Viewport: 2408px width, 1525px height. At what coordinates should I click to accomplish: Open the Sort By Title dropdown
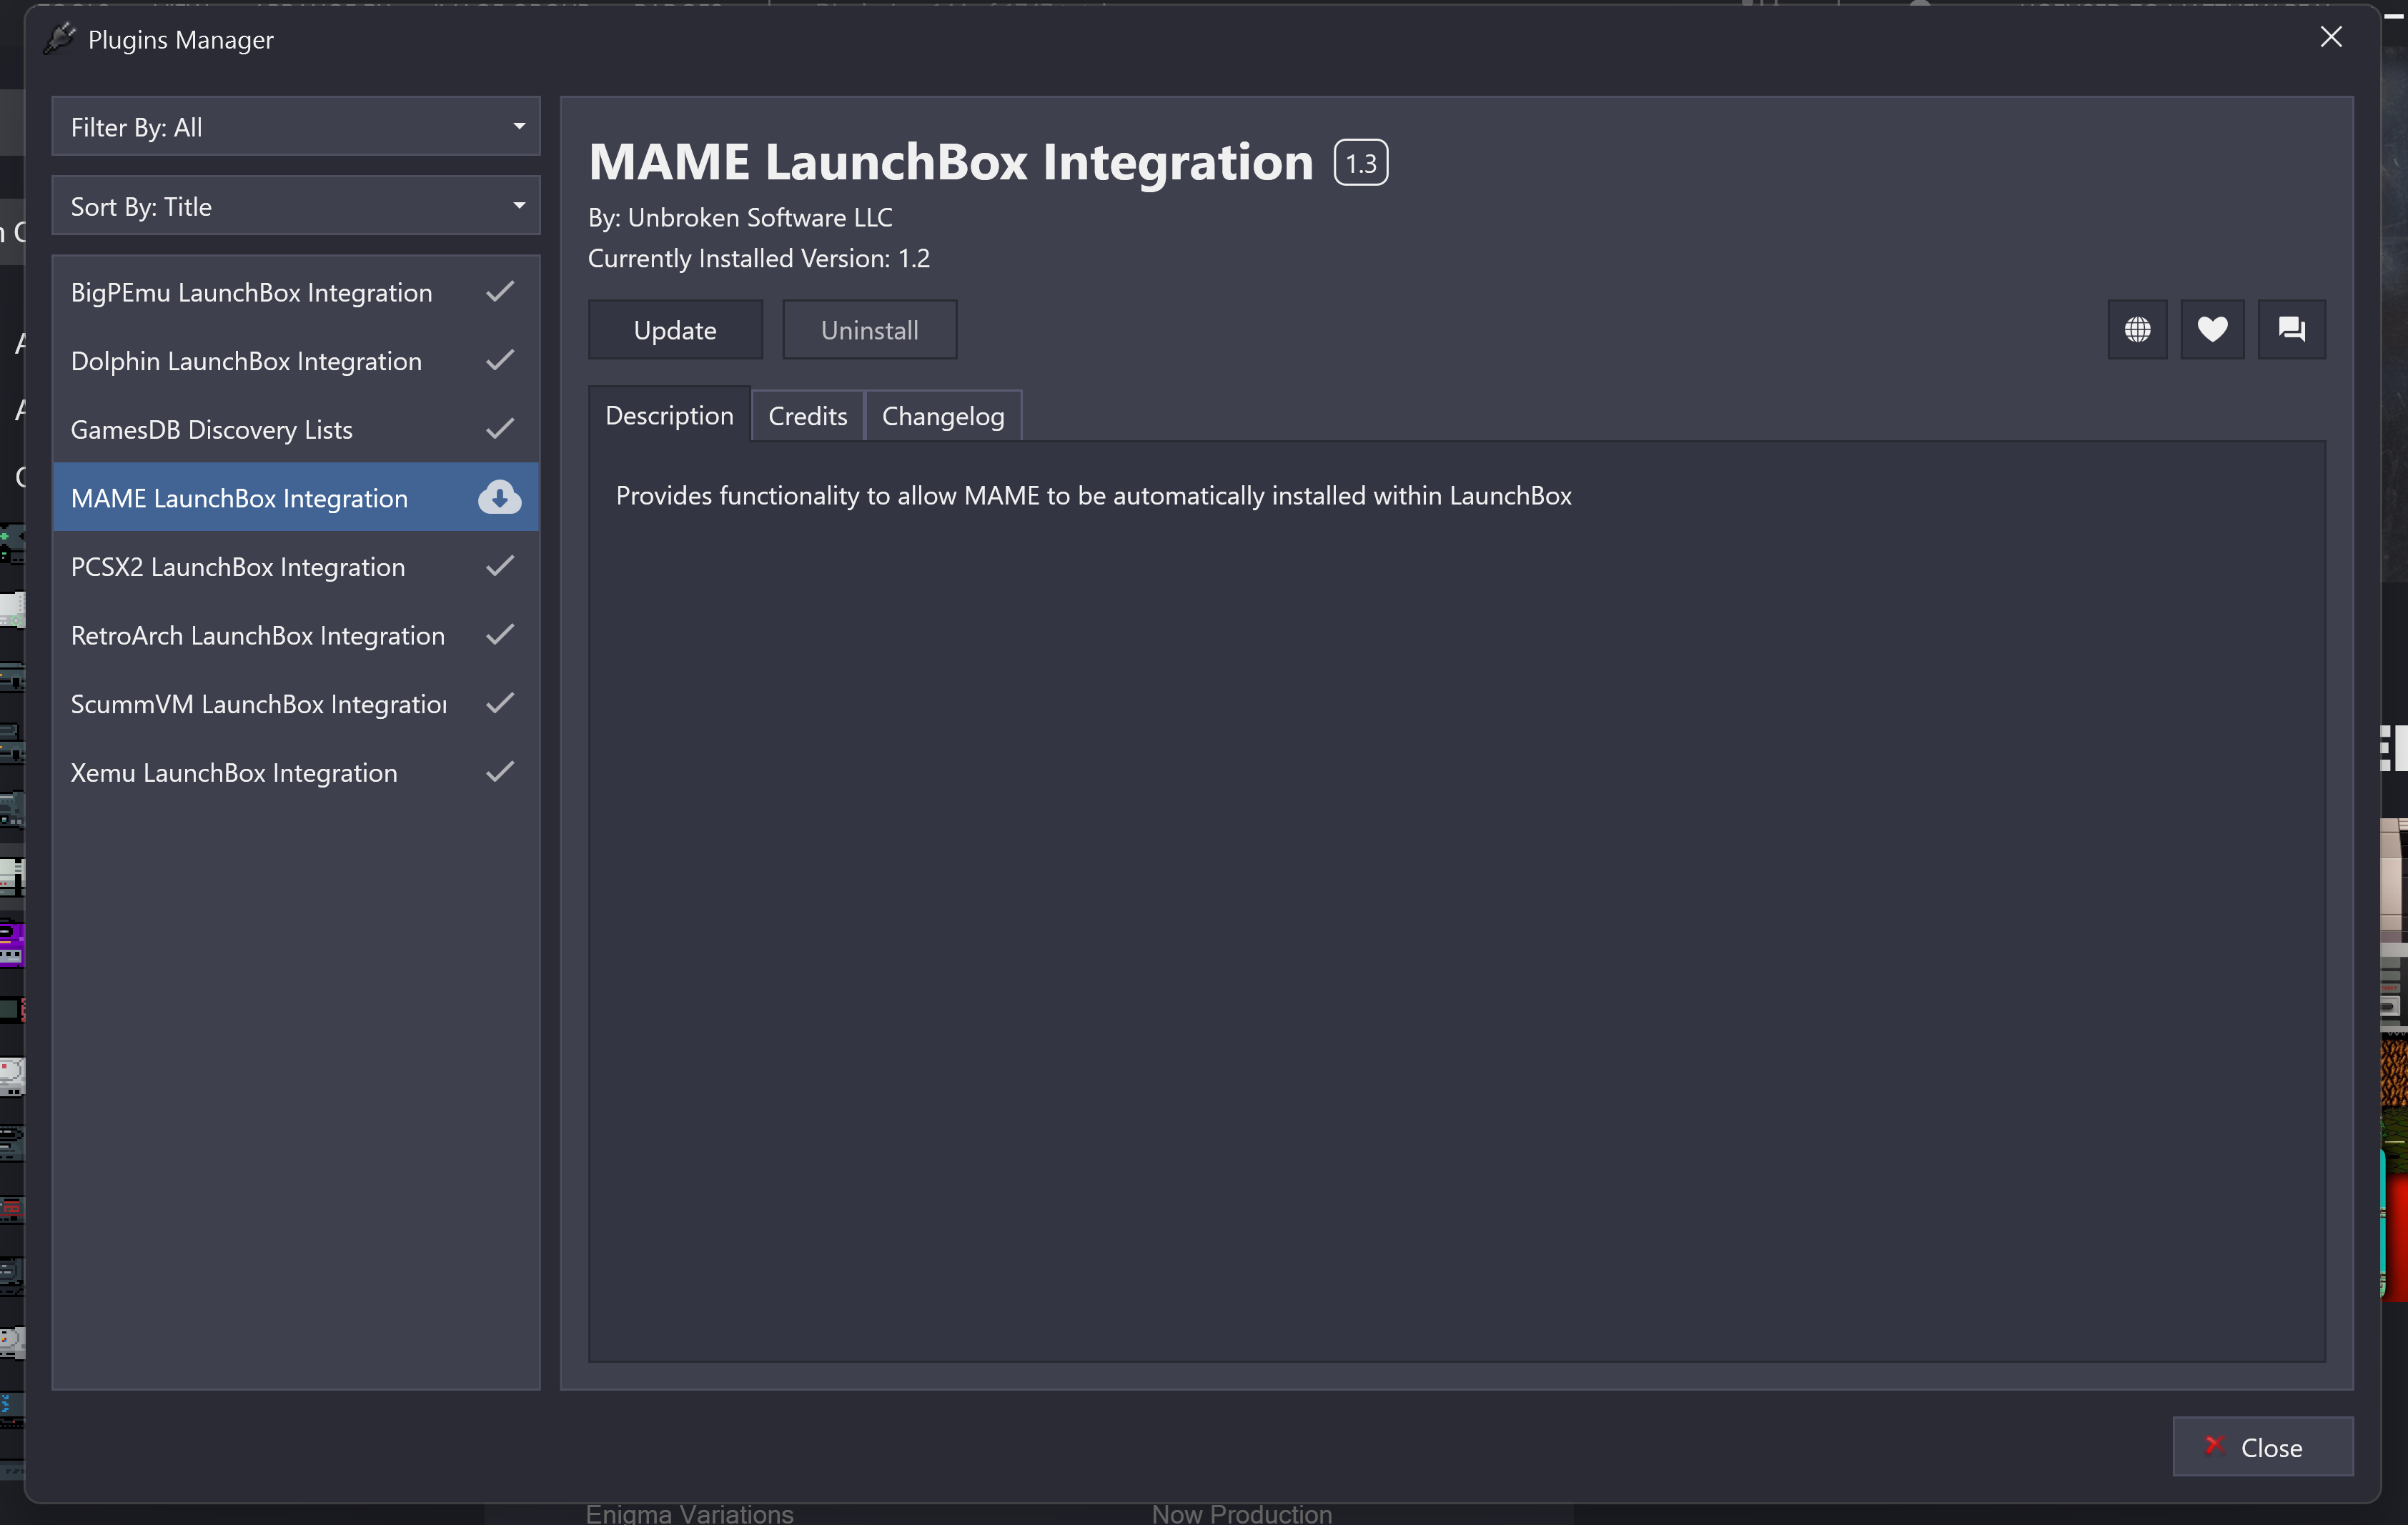click(295, 206)
